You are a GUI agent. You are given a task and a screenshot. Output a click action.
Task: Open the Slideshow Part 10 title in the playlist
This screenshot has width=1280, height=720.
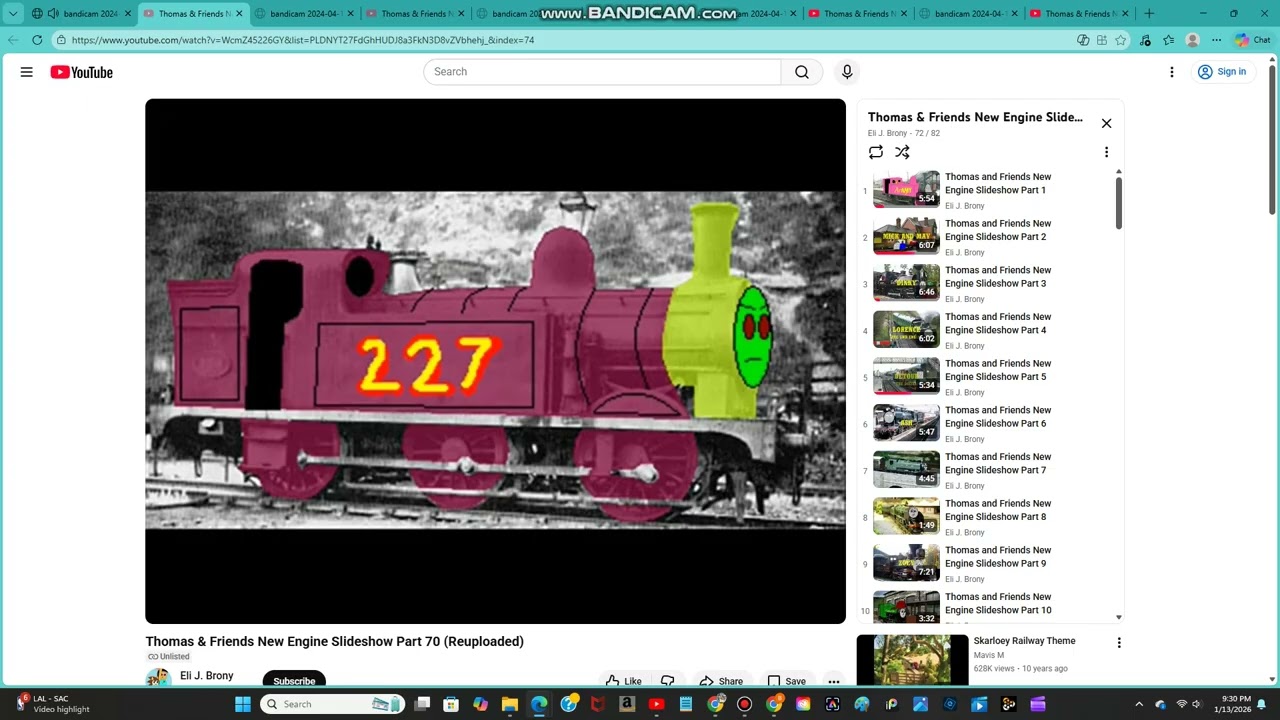click(997, 603)
